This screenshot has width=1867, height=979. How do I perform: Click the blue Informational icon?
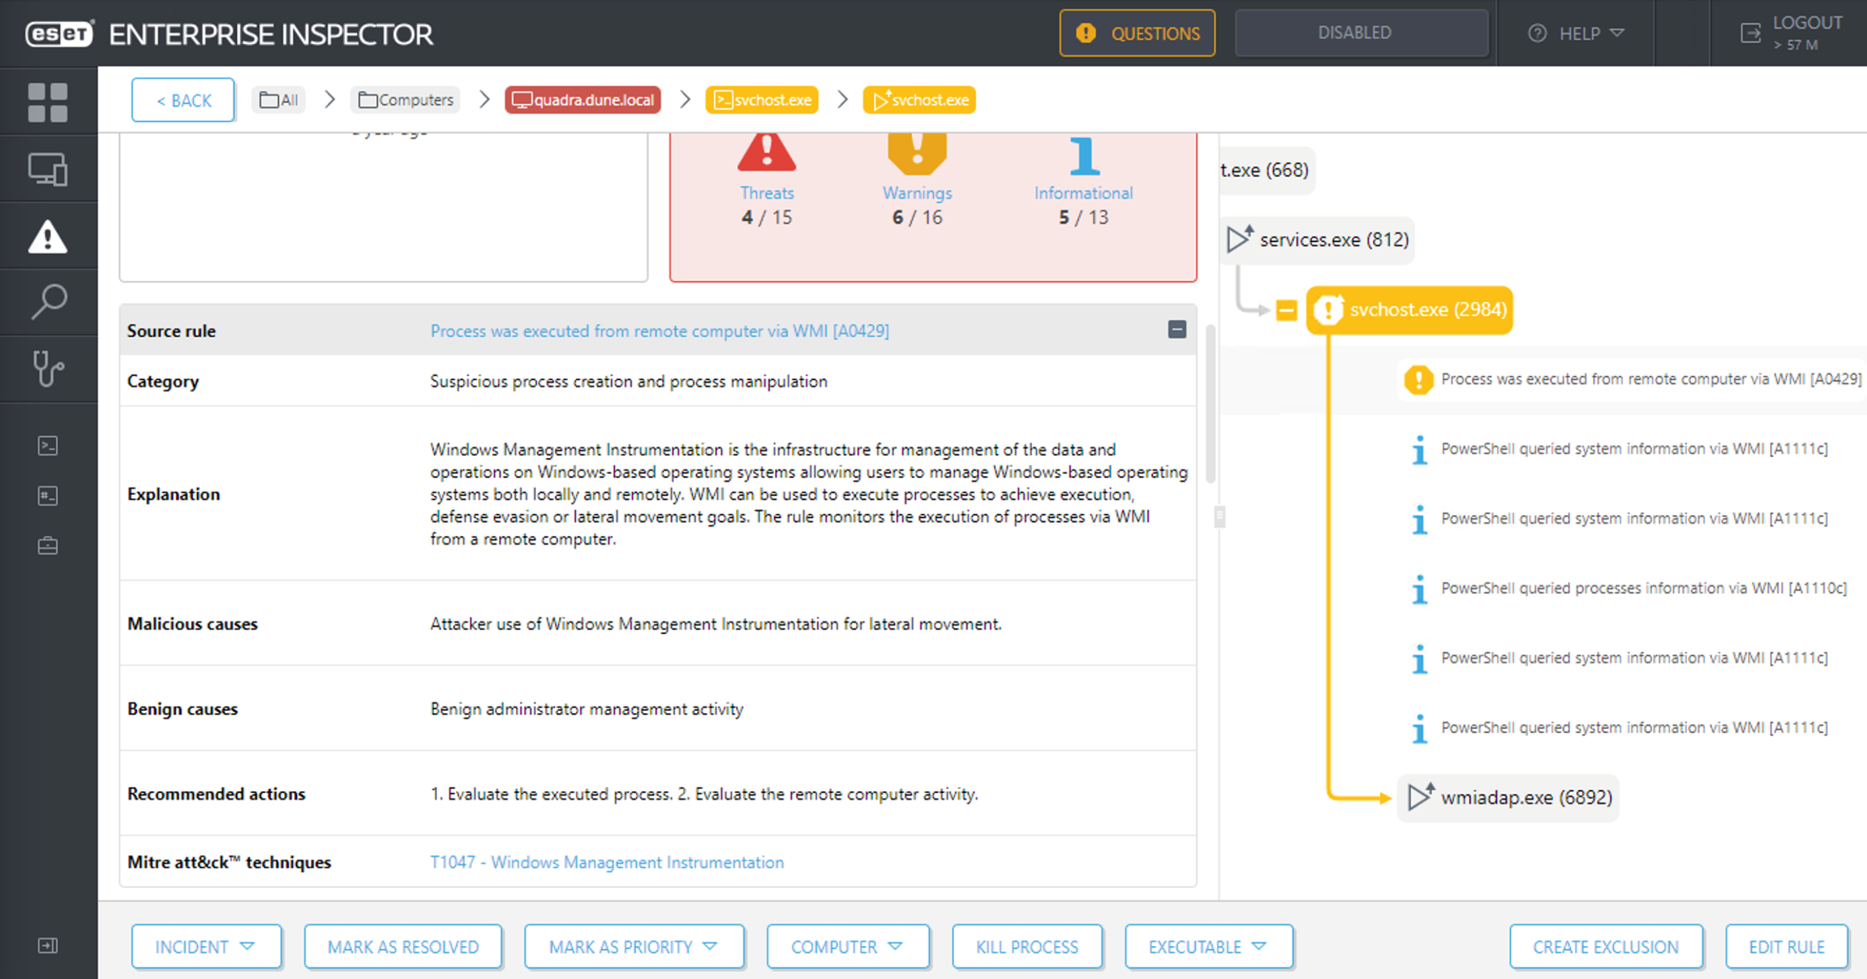(x=1084, y=155)
